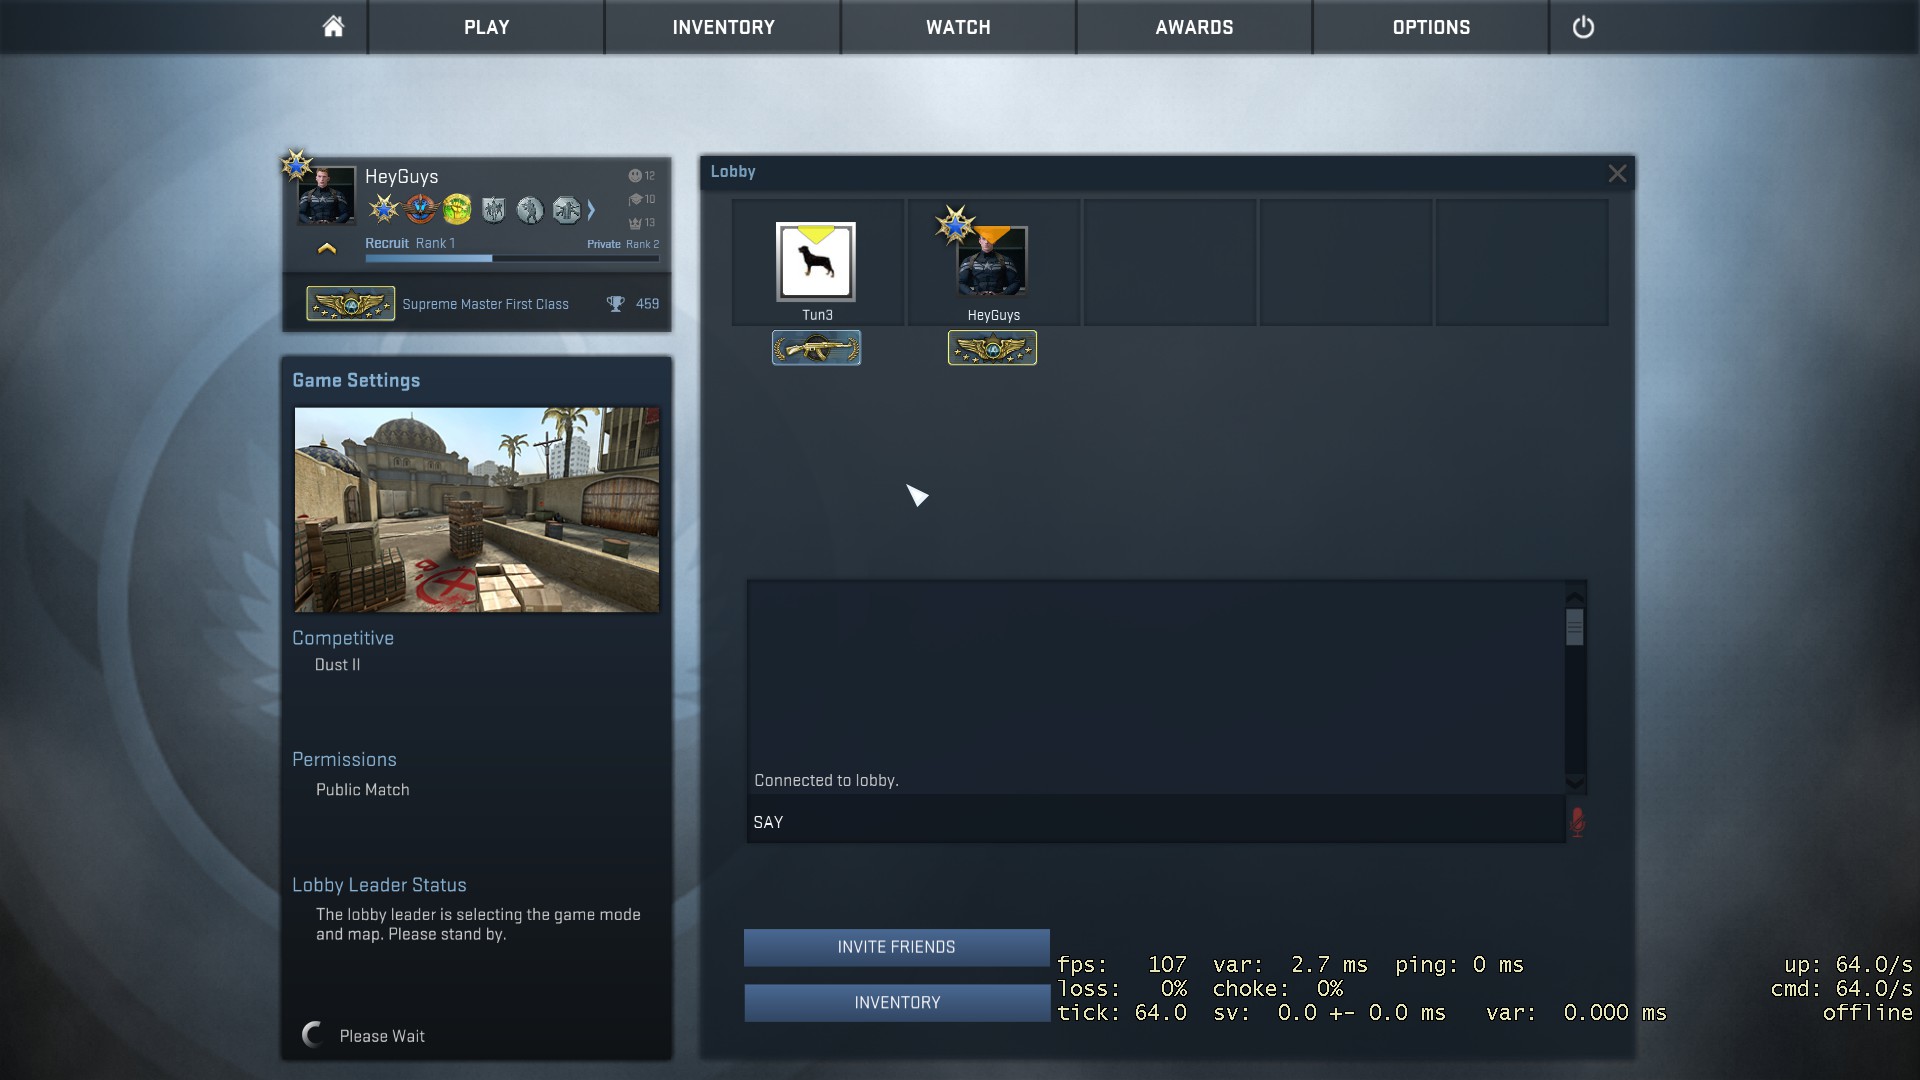Click the Supreme Master First Class rank badge

[x=350, y=304]
